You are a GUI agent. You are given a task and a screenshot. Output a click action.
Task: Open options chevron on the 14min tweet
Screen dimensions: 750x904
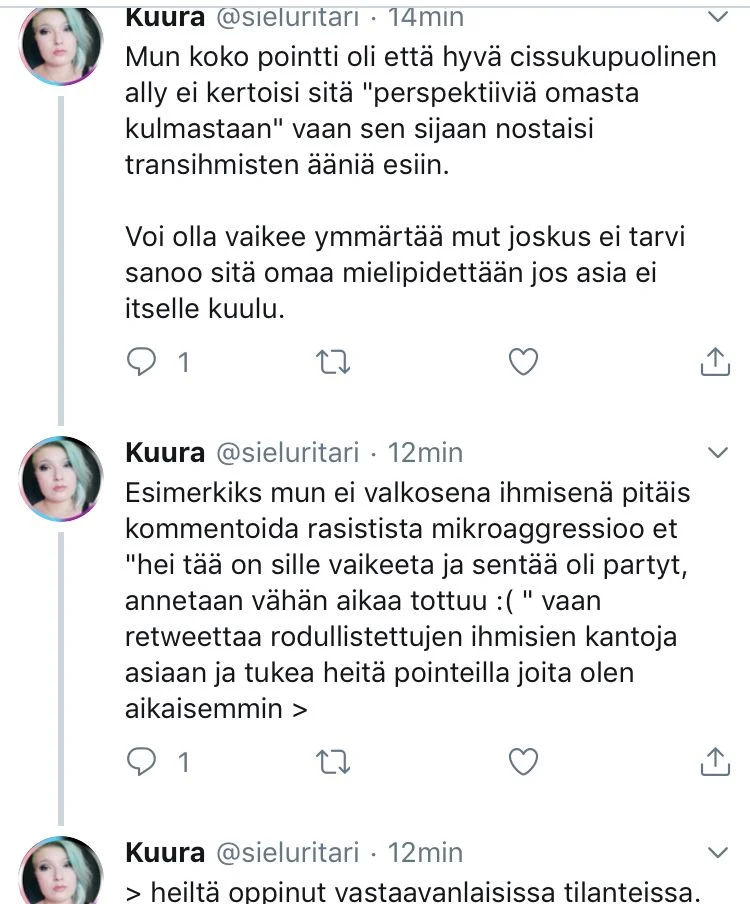pos(718,16)
